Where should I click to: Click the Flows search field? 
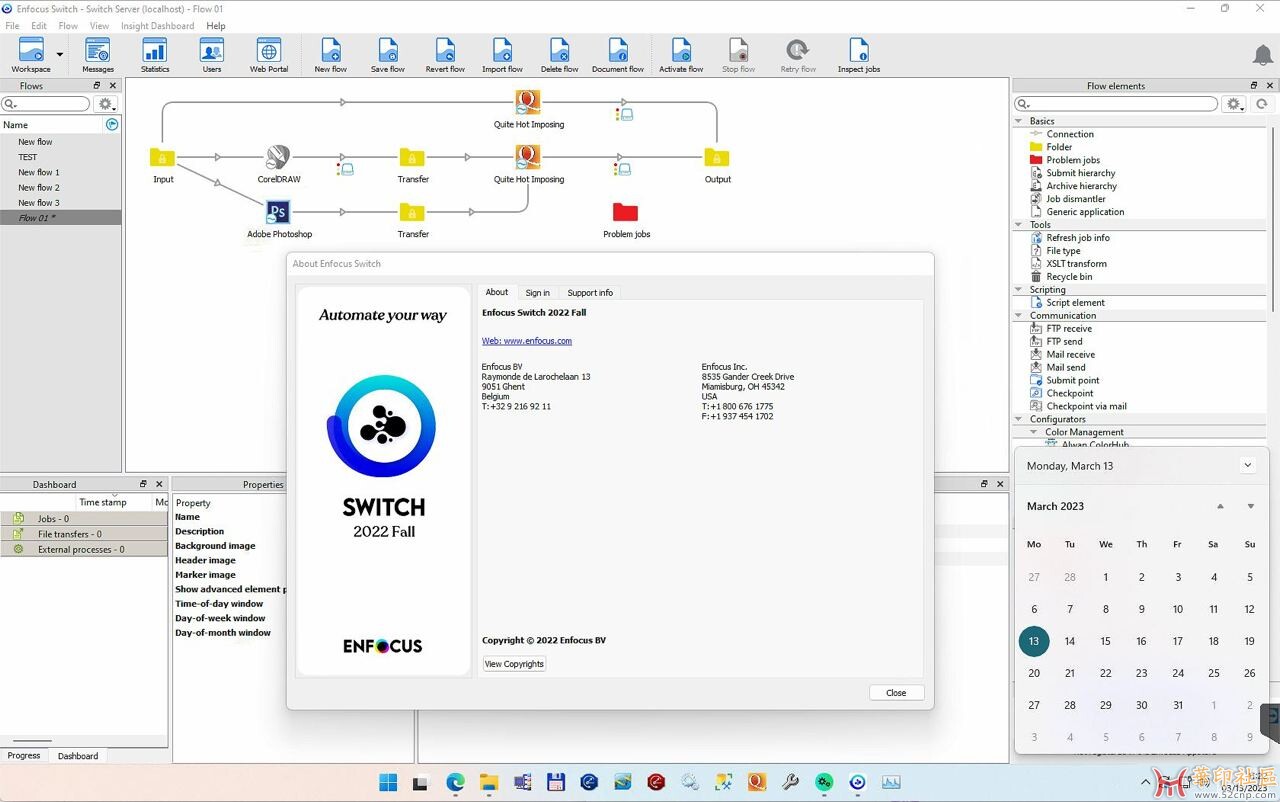46,104
